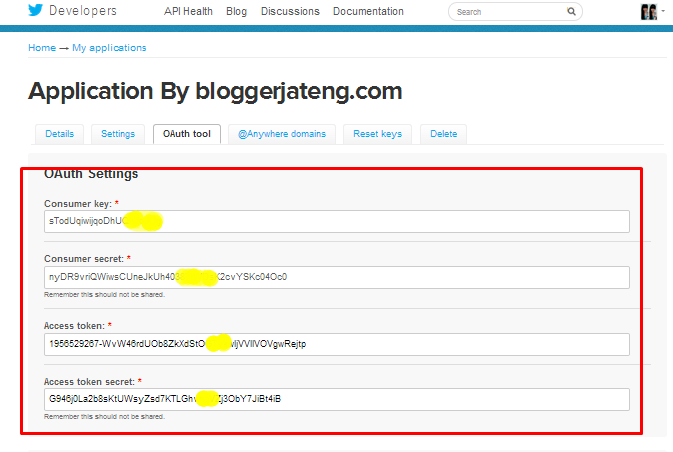Click the Developers header title
Image resolution: width=673 pixels, height=452 pixels.
[83, 11]
